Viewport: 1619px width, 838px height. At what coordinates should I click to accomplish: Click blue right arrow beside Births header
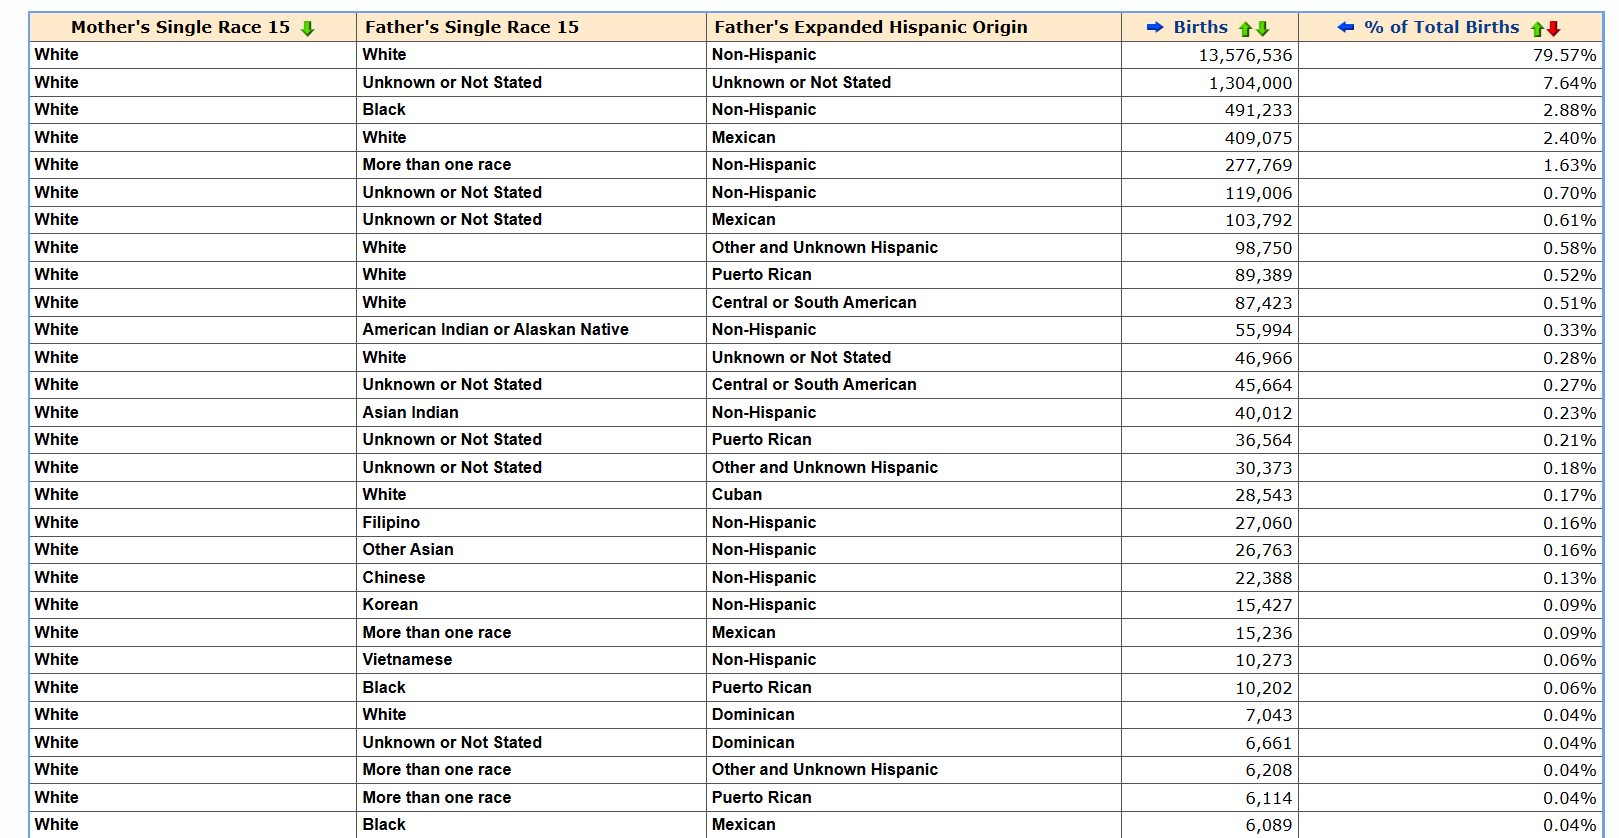(1155, 27)
